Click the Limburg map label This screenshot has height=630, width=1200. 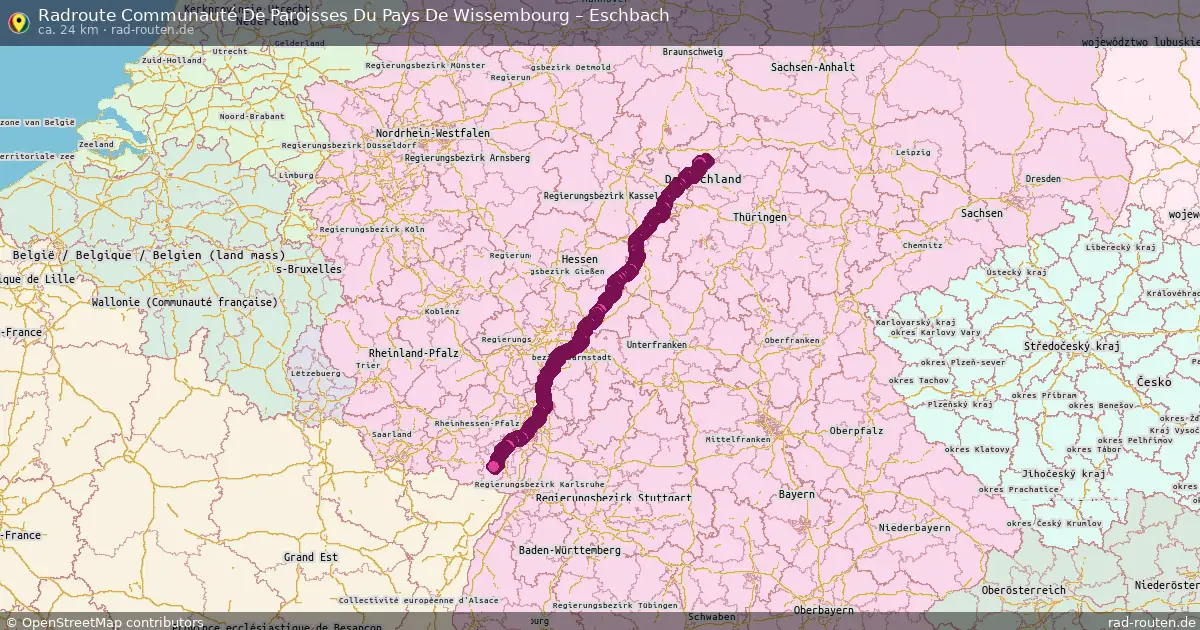click(296, 175)
